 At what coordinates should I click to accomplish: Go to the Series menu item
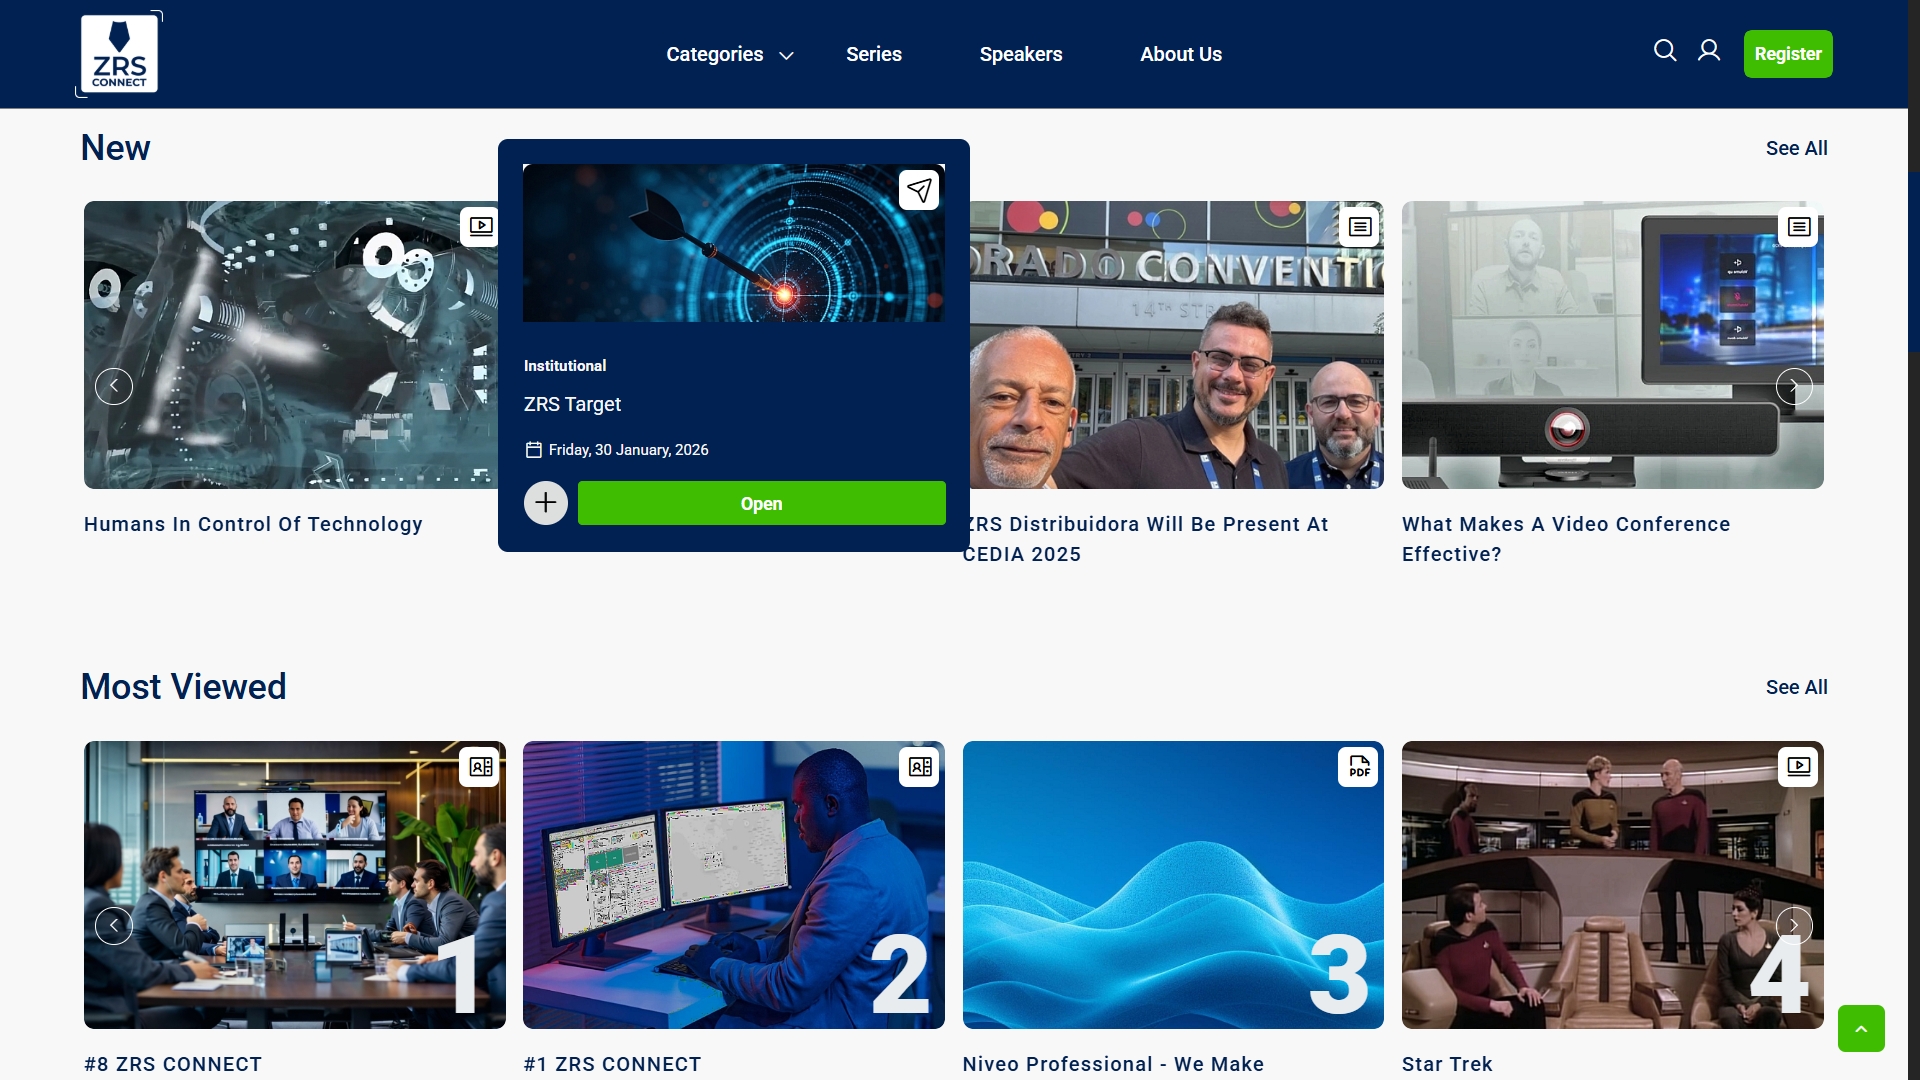[x=874, y=54]
